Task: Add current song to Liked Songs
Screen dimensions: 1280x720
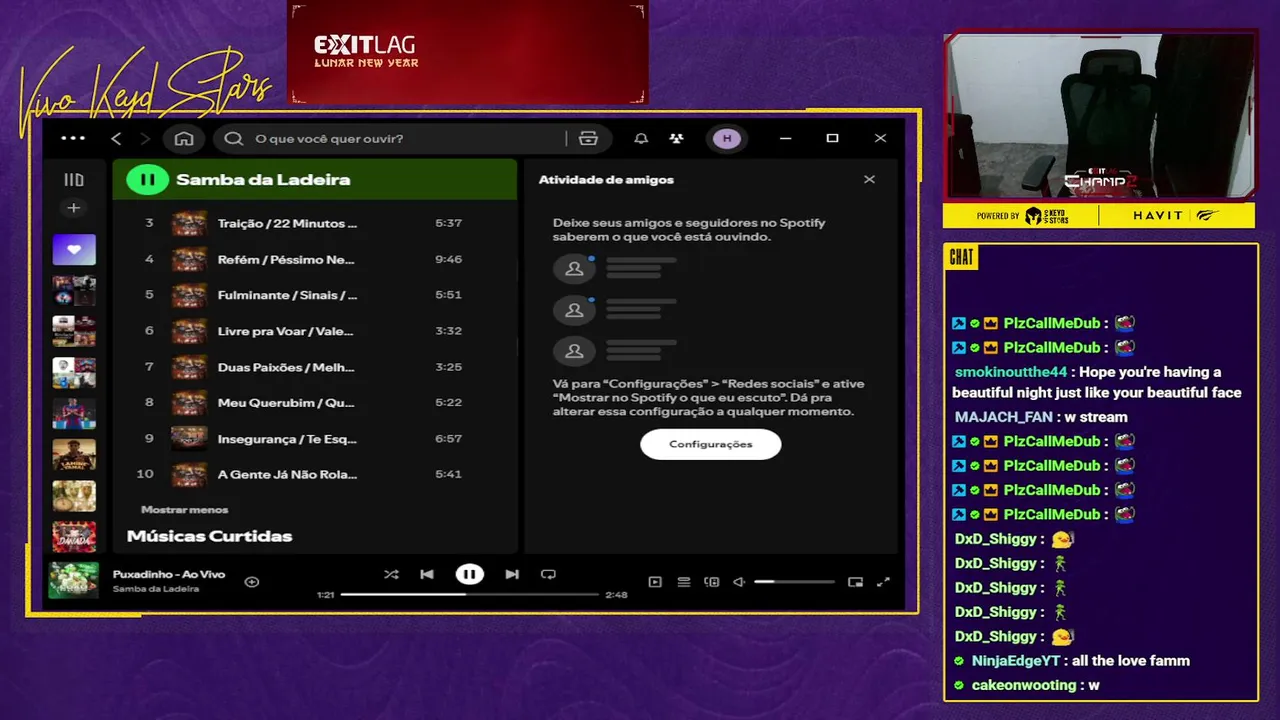Action: (252, 582)
